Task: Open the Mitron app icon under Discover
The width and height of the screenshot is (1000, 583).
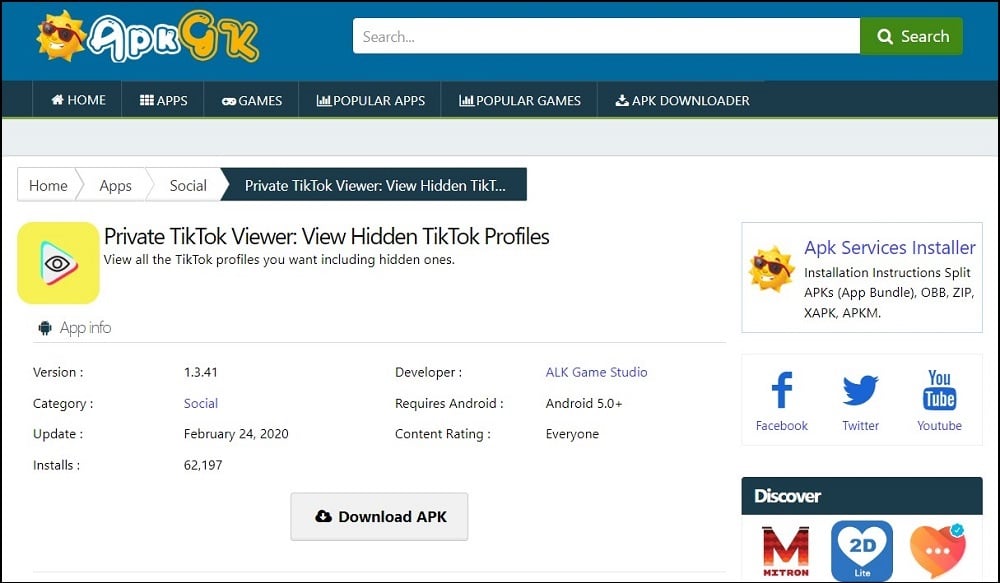Action: pos(786,551)
